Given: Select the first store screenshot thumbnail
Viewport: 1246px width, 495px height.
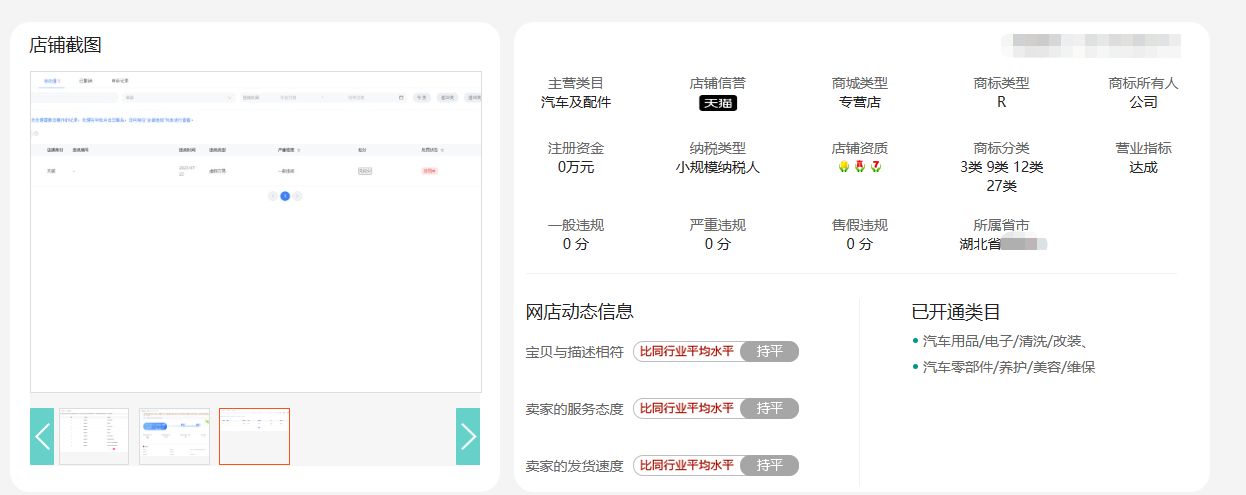Looking at the screenshot, I should [x=94, y=436].
